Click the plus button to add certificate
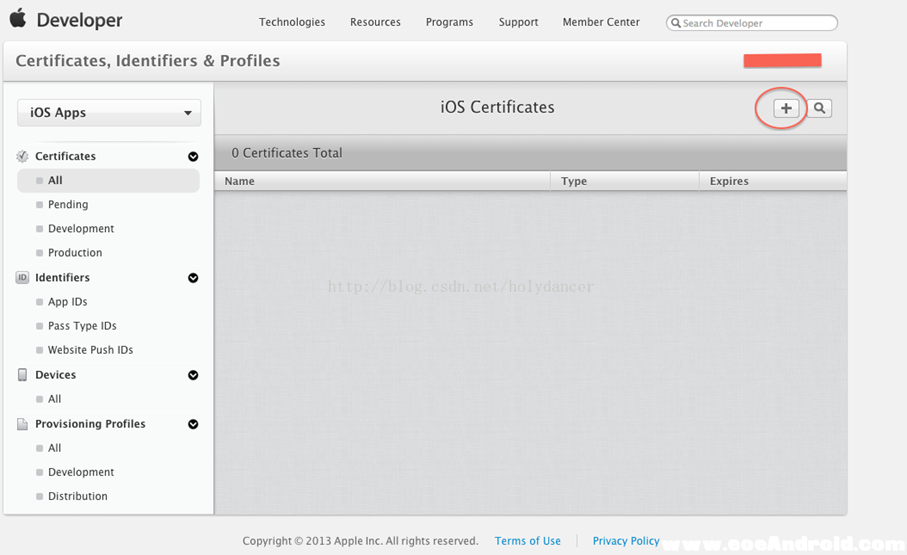Image resolution: width=907 pixels, height=555 pixels. (x=786, y=109)
